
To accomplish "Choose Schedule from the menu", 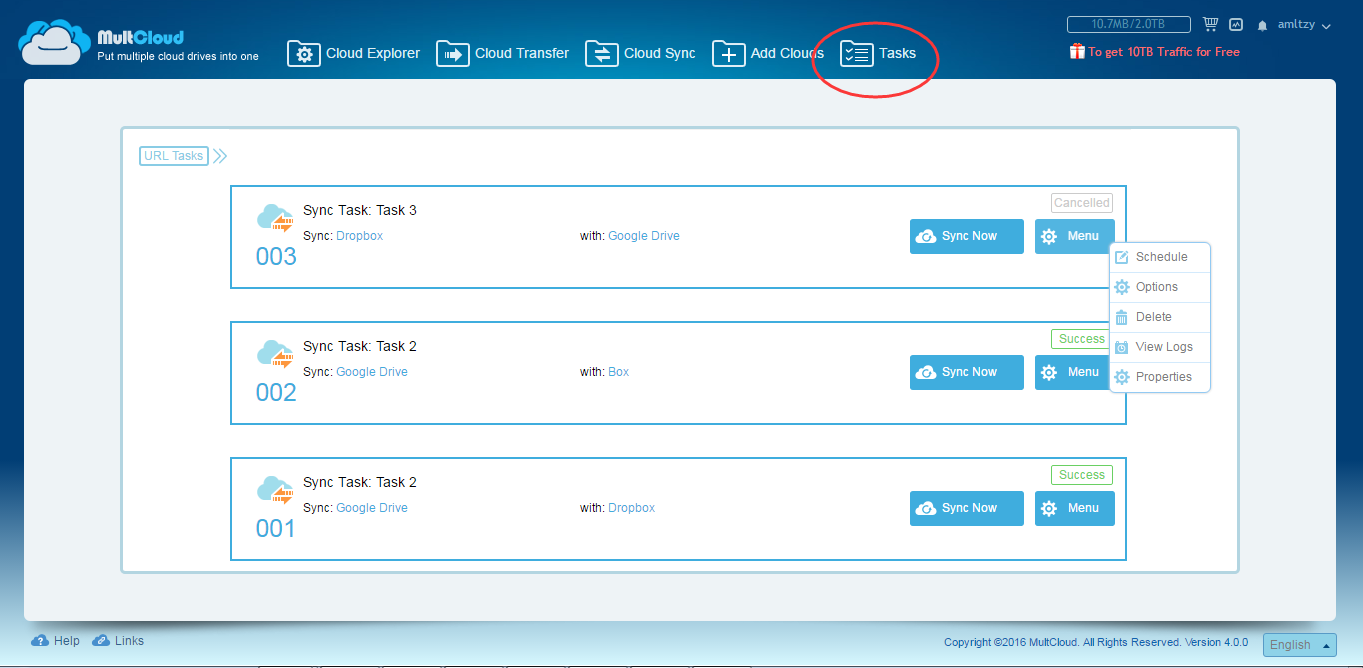I will pyautogui.click(x=1160, y=257).
